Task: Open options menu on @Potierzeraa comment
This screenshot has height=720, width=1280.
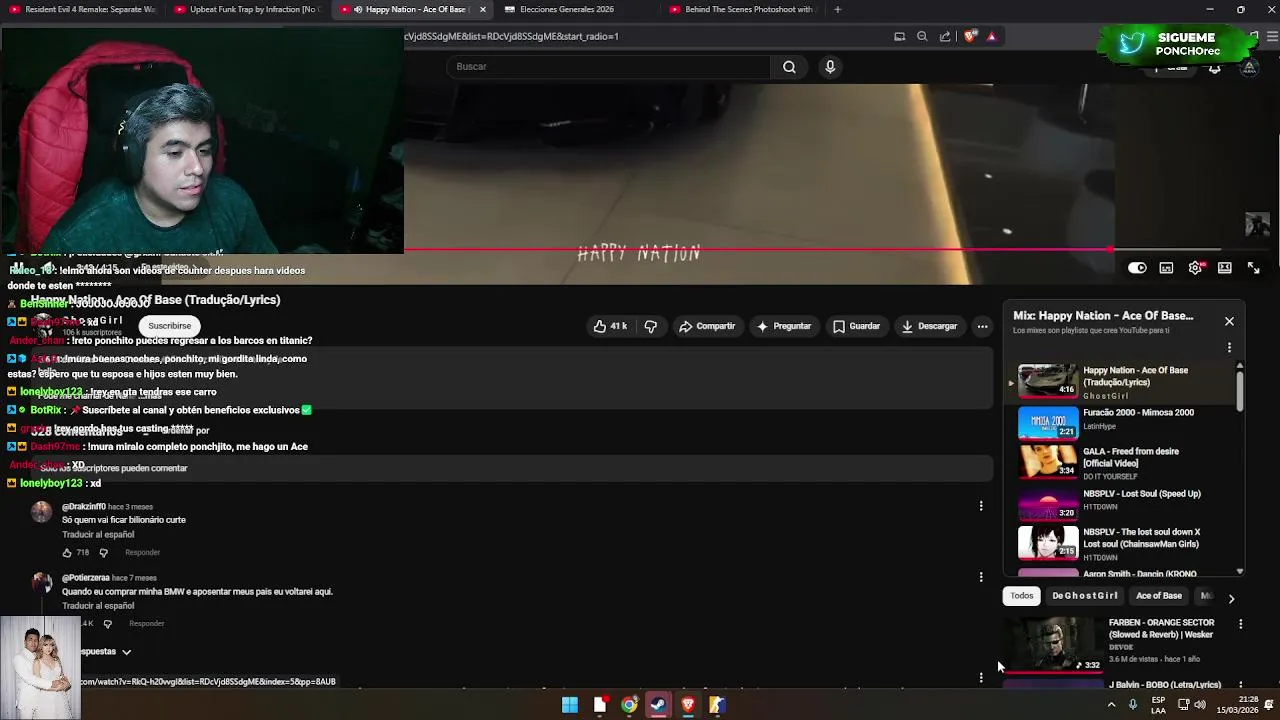Action: point(981,577)
